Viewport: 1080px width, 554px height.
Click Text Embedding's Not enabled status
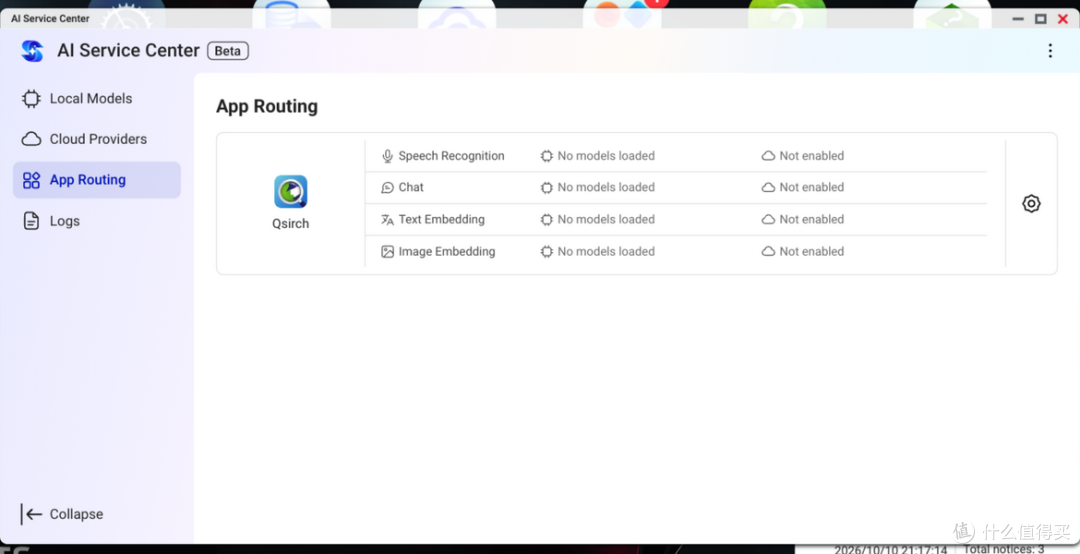pos(802,219)
